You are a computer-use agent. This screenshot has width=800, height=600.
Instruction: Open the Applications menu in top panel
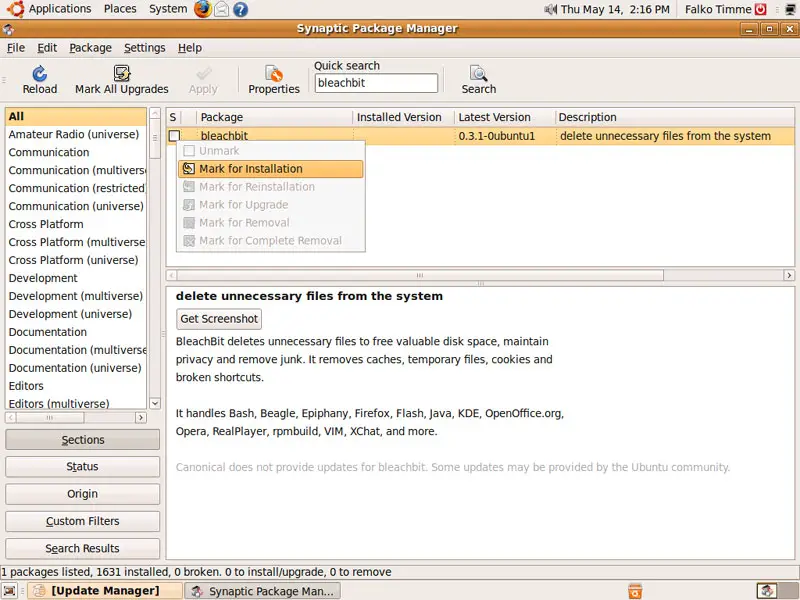point(60,9)
